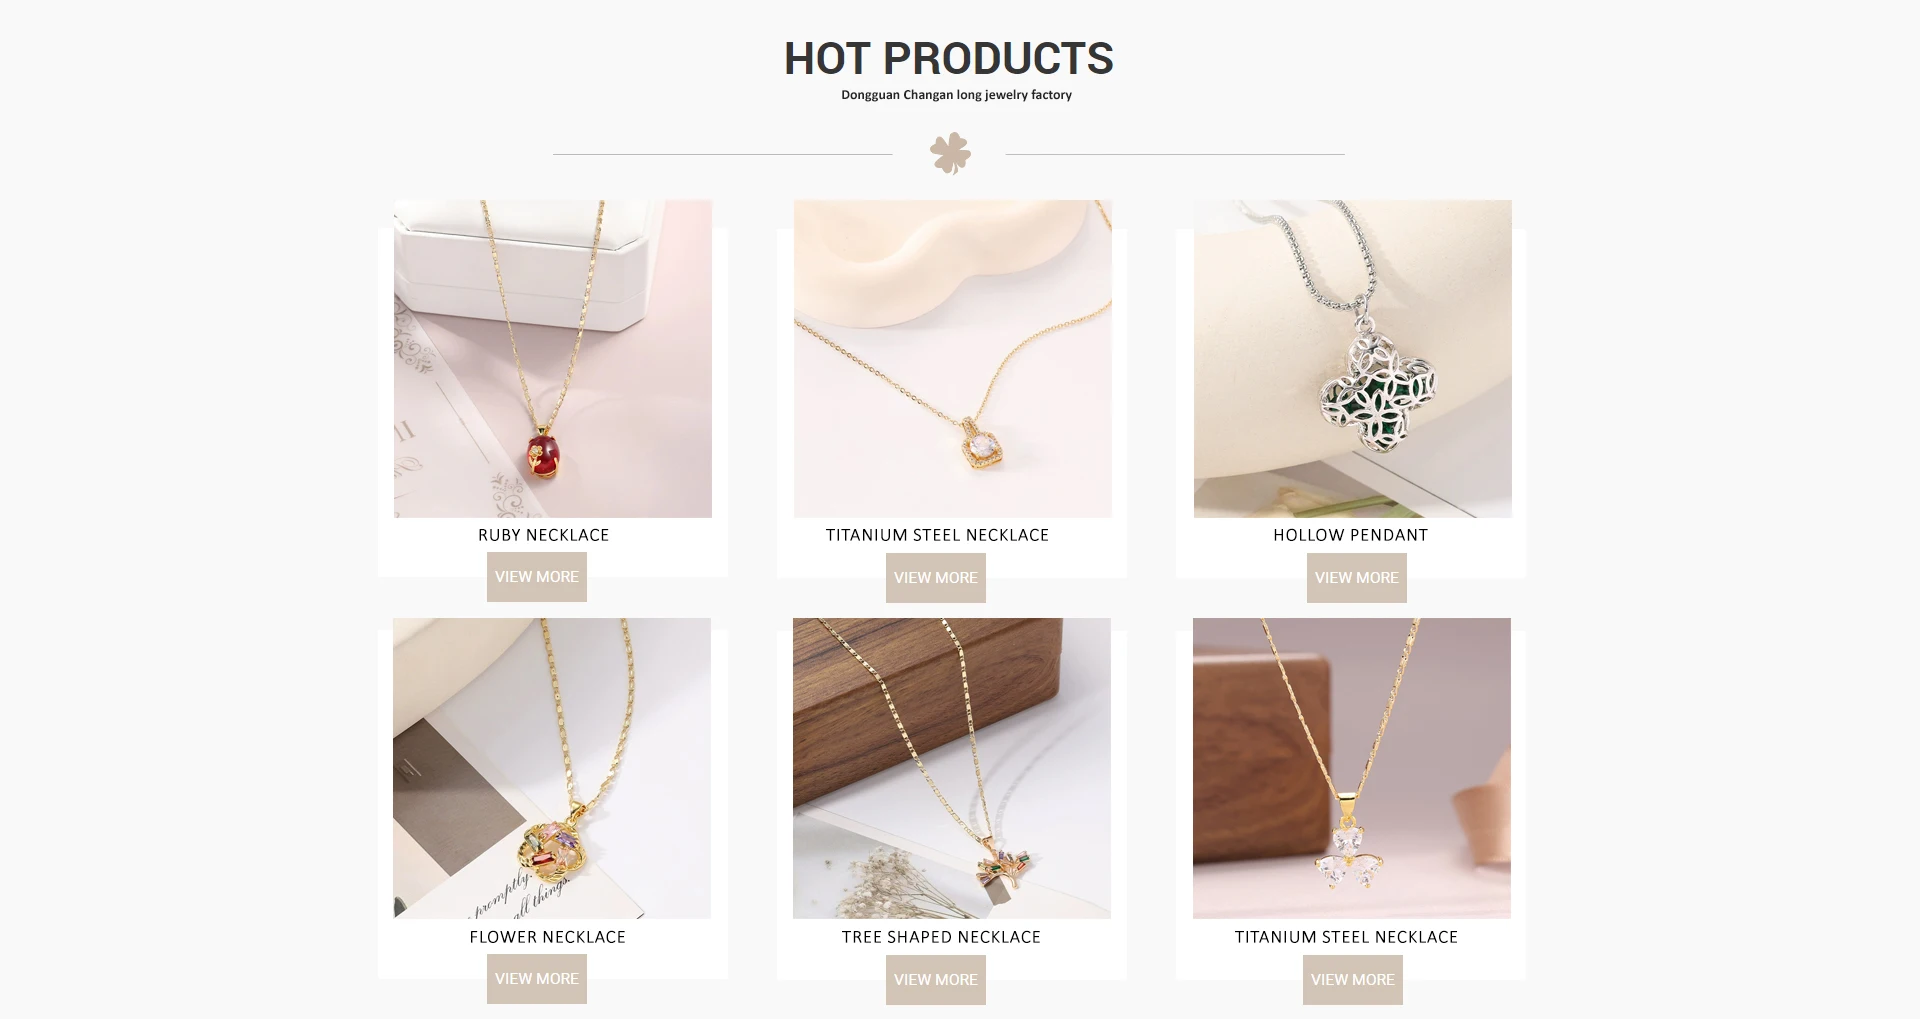Click View More under Hollow Pendant
Screen dimensions: 1920x1019
(x=1357, y=578)
